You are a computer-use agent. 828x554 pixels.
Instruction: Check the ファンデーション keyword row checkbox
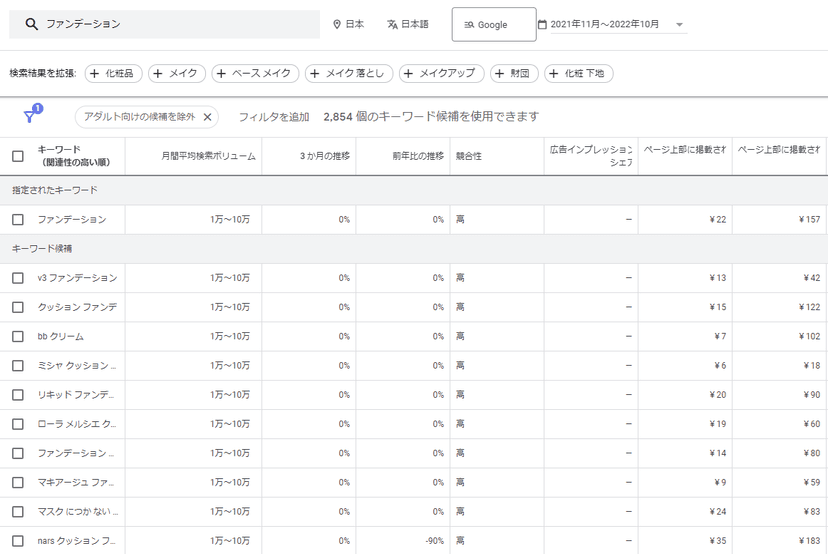(18, 220)
